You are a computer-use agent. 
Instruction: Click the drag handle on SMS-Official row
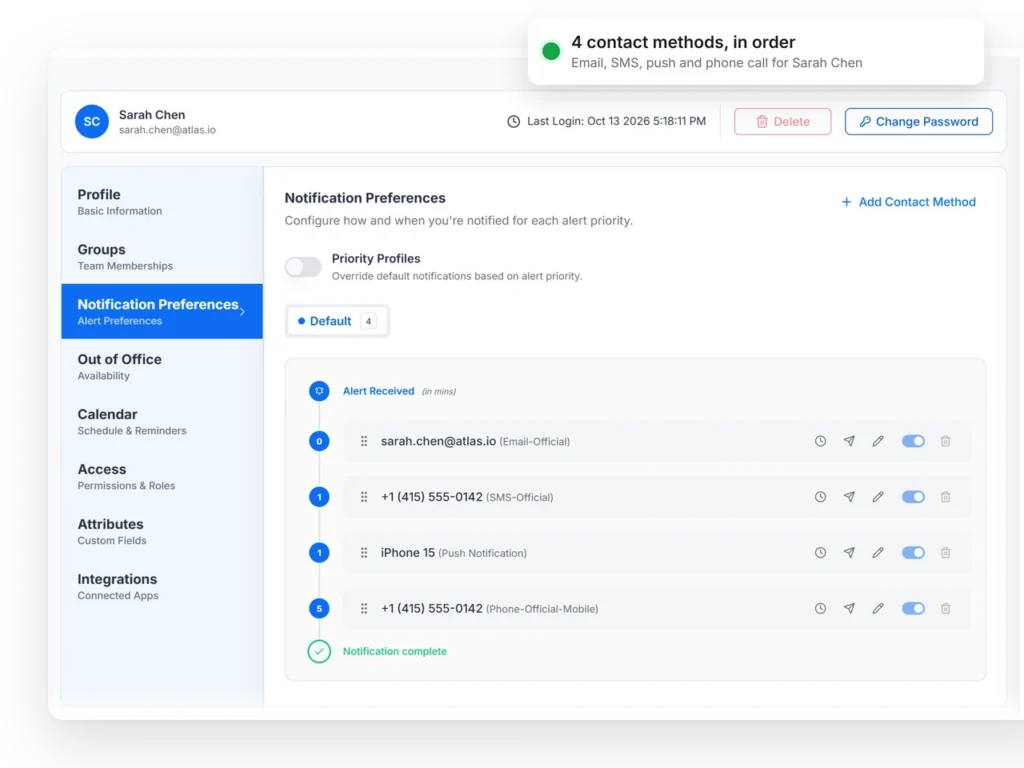click(364, 497)
